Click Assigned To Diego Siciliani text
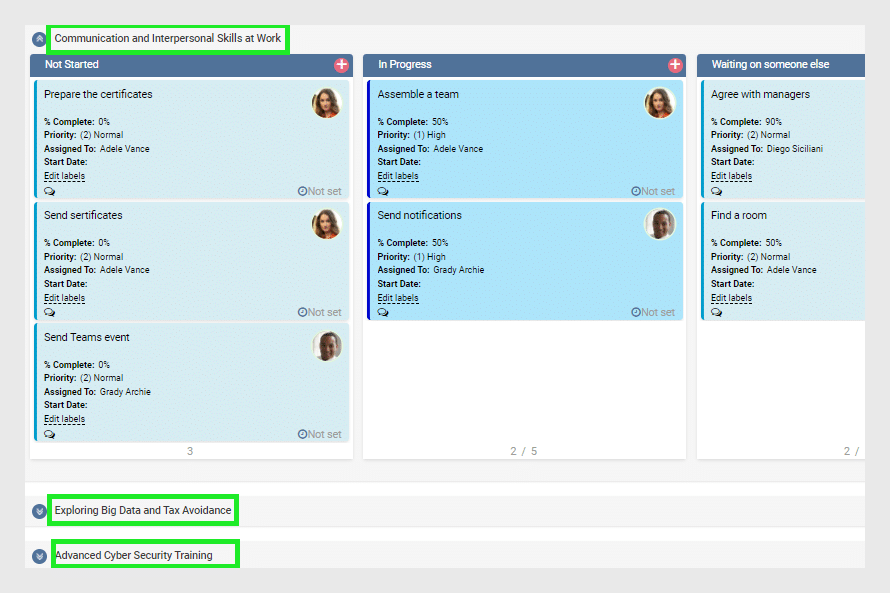The image size is (890, 593). point(766,149)
